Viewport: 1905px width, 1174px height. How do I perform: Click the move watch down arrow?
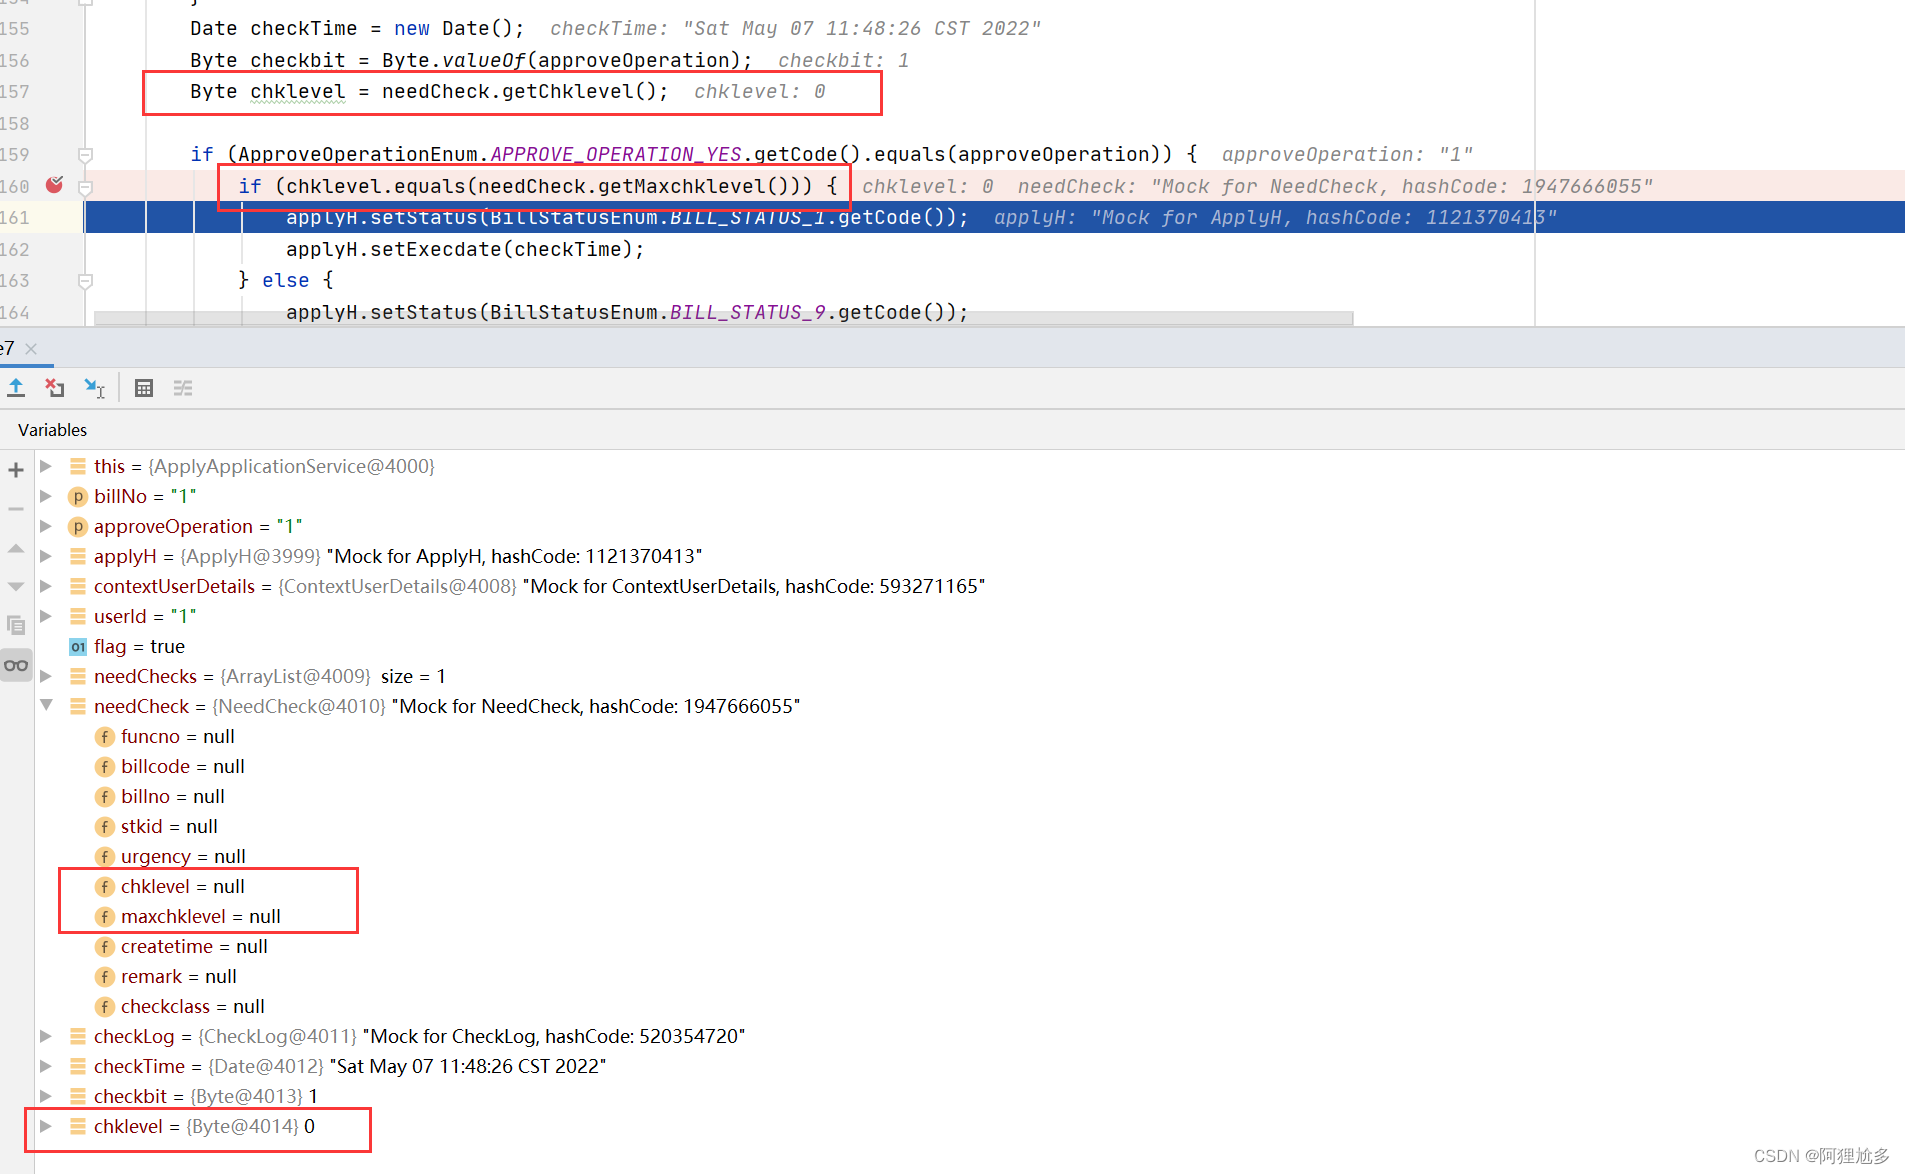pyautogui.click(x=16, y=586)
